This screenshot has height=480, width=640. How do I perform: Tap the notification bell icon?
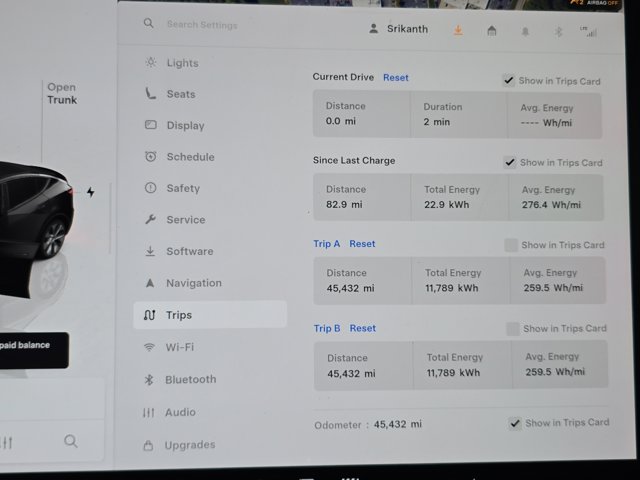(525, 32)
